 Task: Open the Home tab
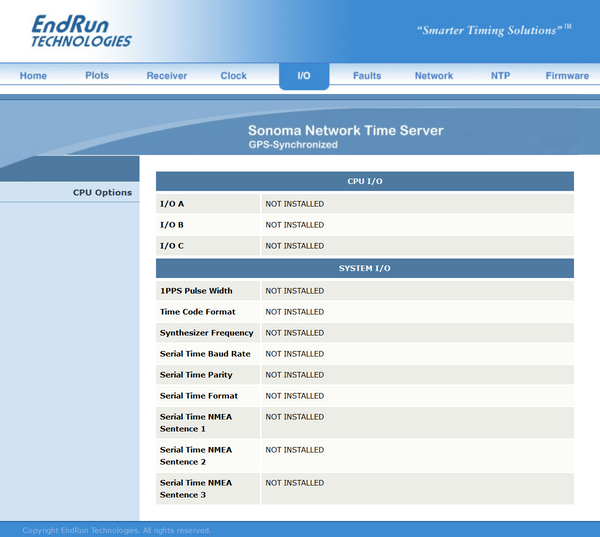point(33,75)
